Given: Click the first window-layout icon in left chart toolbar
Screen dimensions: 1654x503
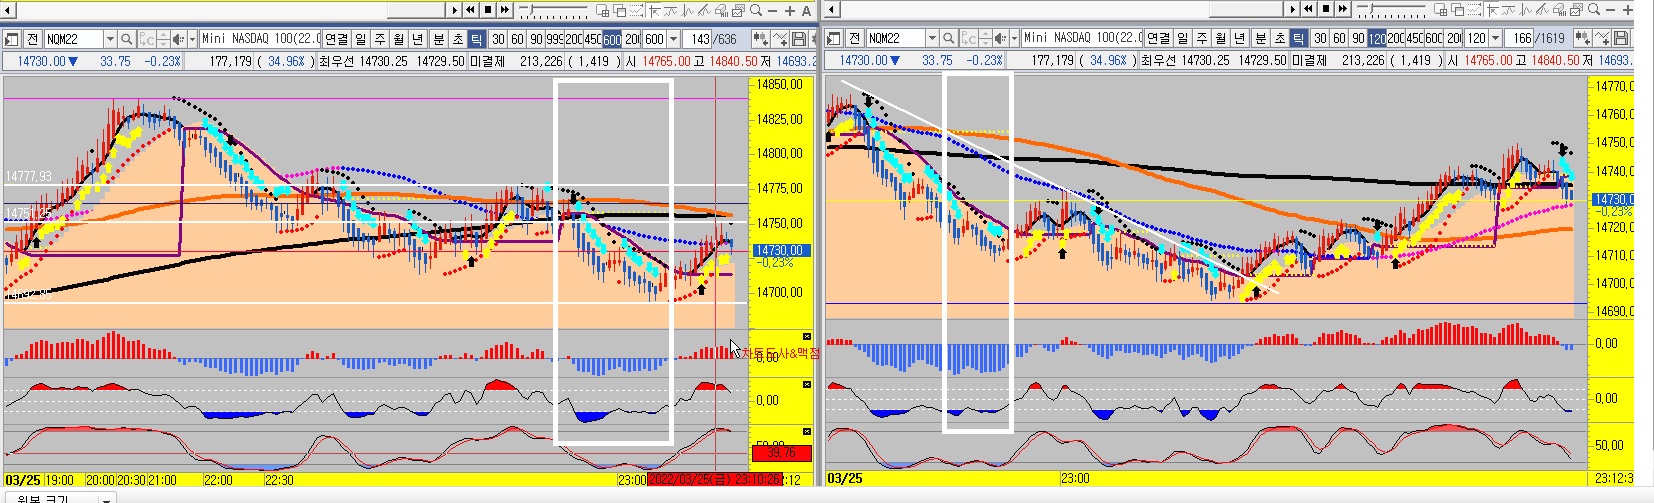Looking at the screenshot, I should tap(602, 10).
